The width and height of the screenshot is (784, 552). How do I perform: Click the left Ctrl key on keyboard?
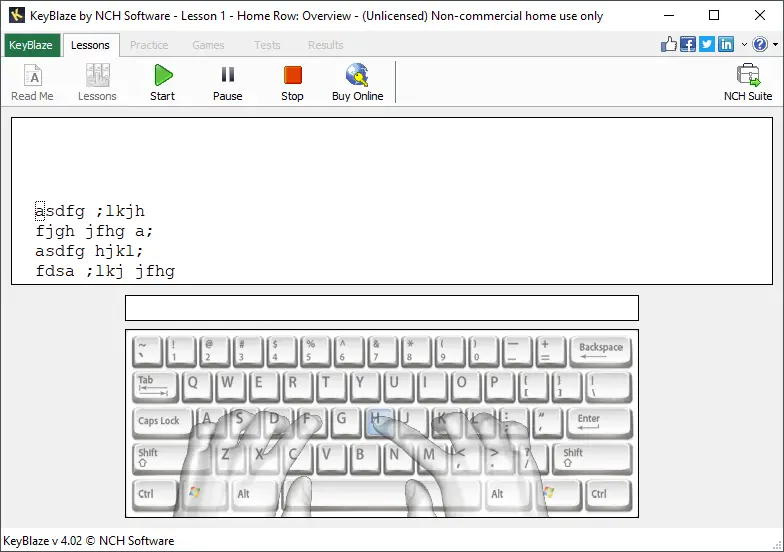tap(154, 494)
